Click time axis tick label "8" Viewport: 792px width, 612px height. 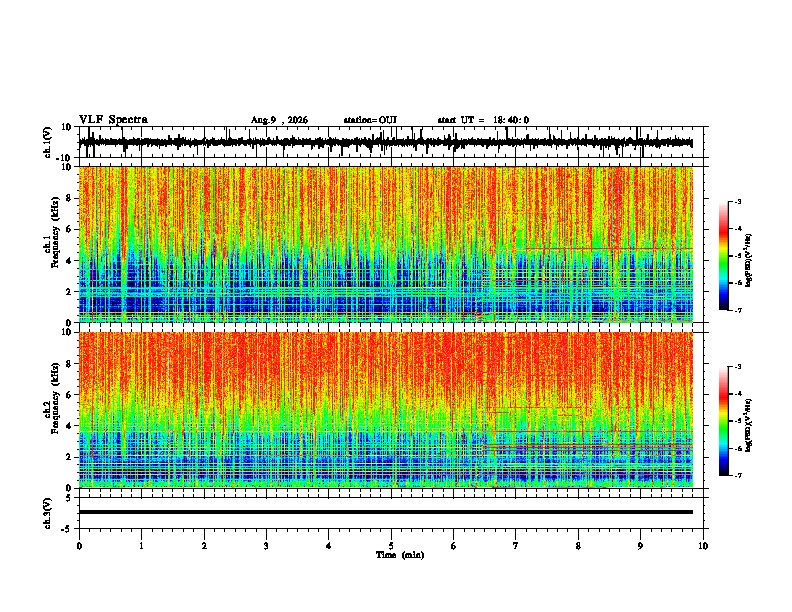click(x=578, y=546)
